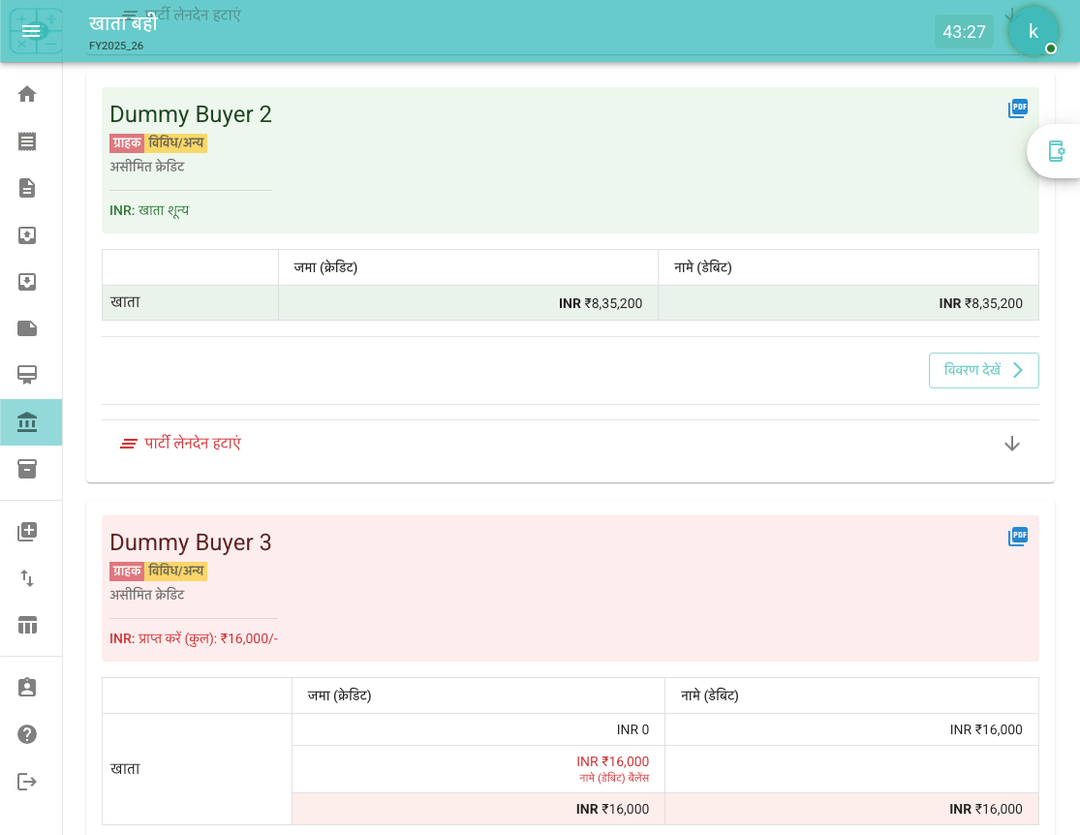Expand पार्टी लेनदेन हटाएं under Dummy Buyer 2

[x=192, y=443]
